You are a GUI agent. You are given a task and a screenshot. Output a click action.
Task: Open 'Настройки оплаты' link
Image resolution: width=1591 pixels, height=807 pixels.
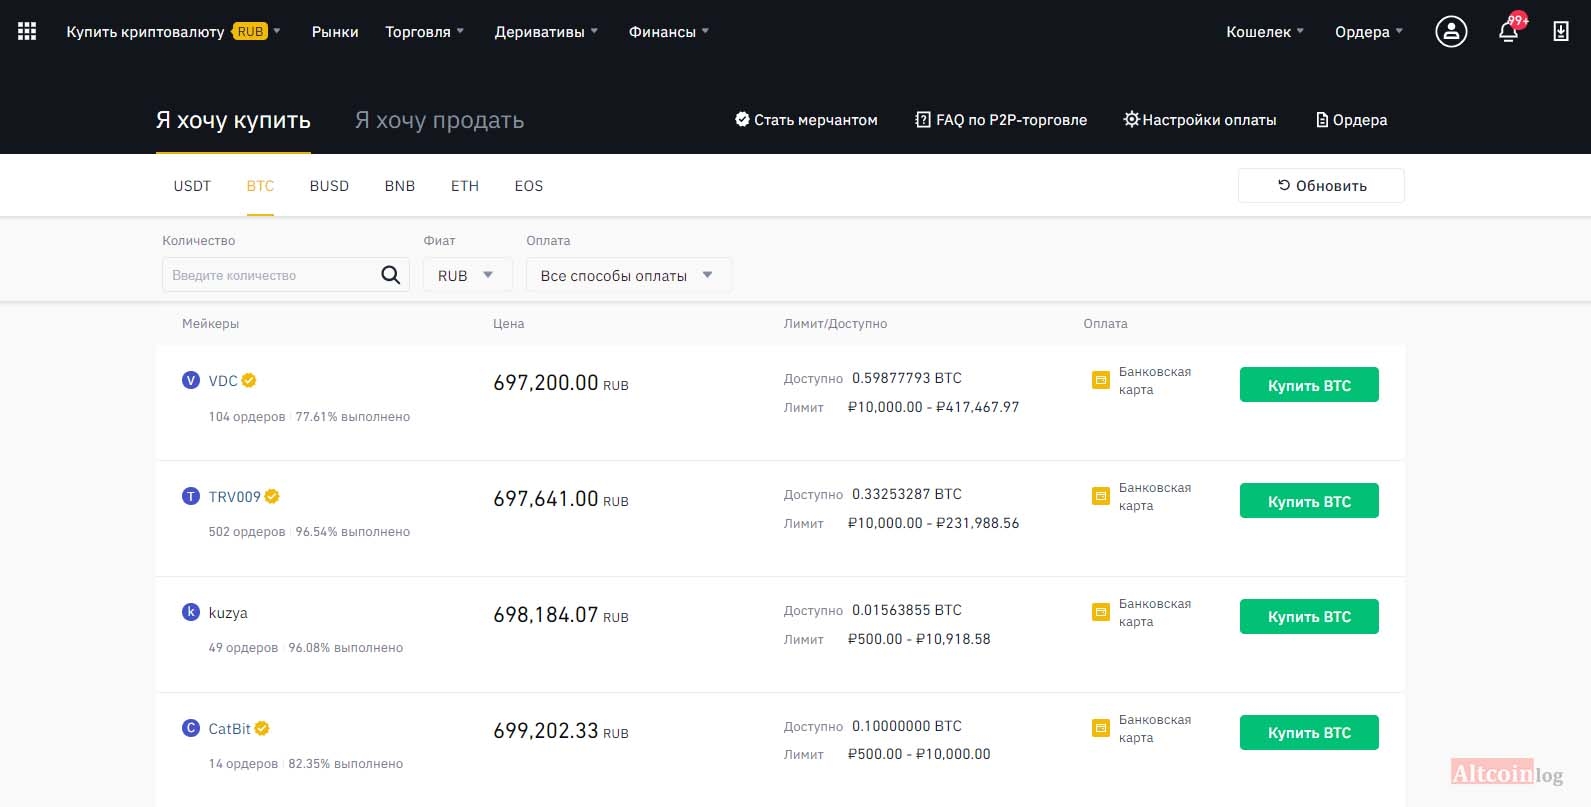(x=1200, y=120)
